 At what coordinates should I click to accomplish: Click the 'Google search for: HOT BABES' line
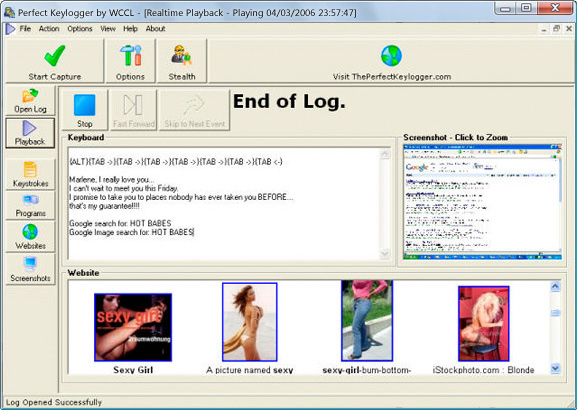coord(120,223)
